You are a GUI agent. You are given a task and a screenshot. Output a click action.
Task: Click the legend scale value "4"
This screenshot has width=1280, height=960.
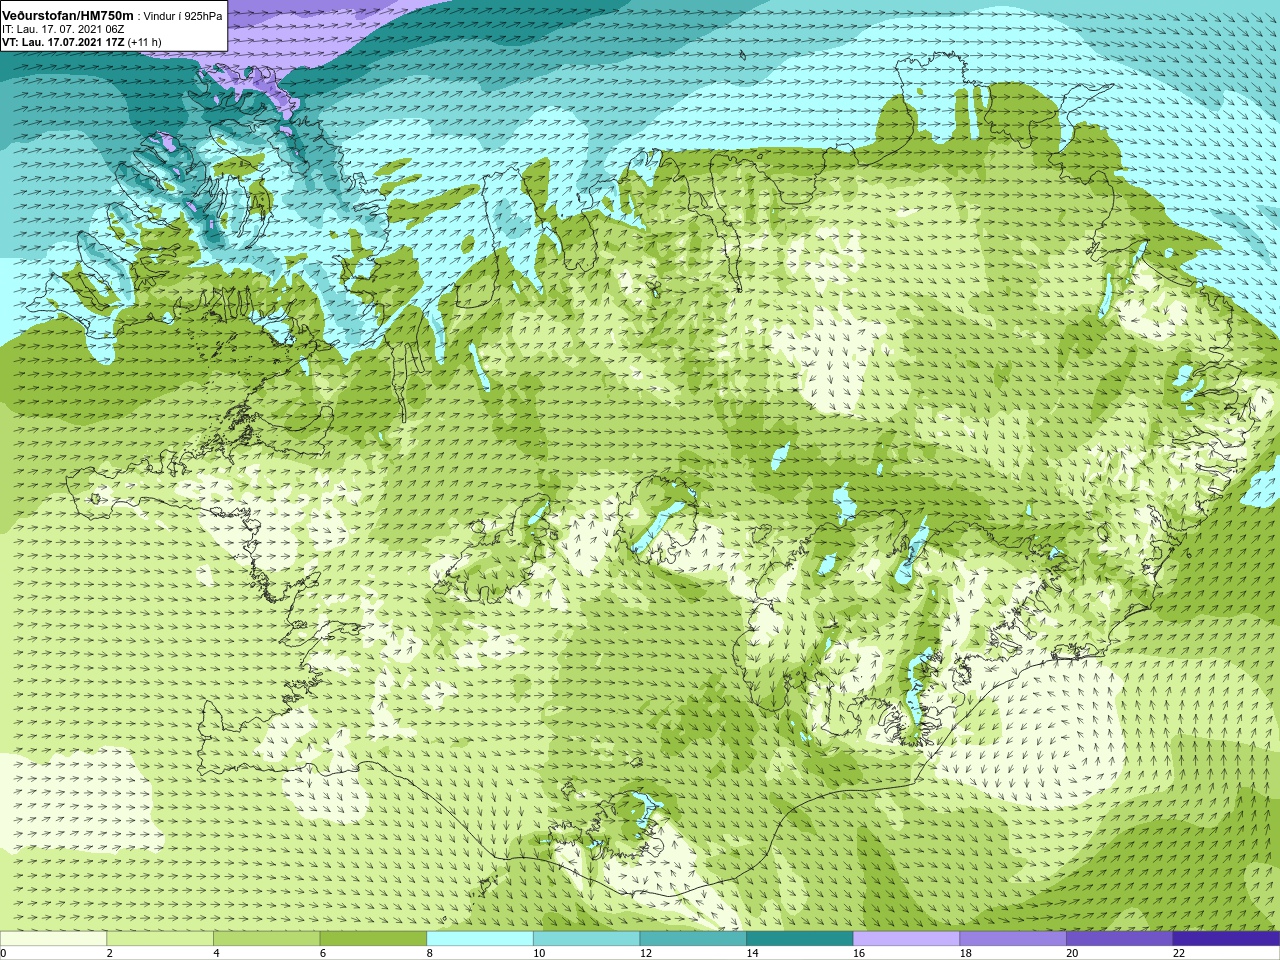(216, 953)
